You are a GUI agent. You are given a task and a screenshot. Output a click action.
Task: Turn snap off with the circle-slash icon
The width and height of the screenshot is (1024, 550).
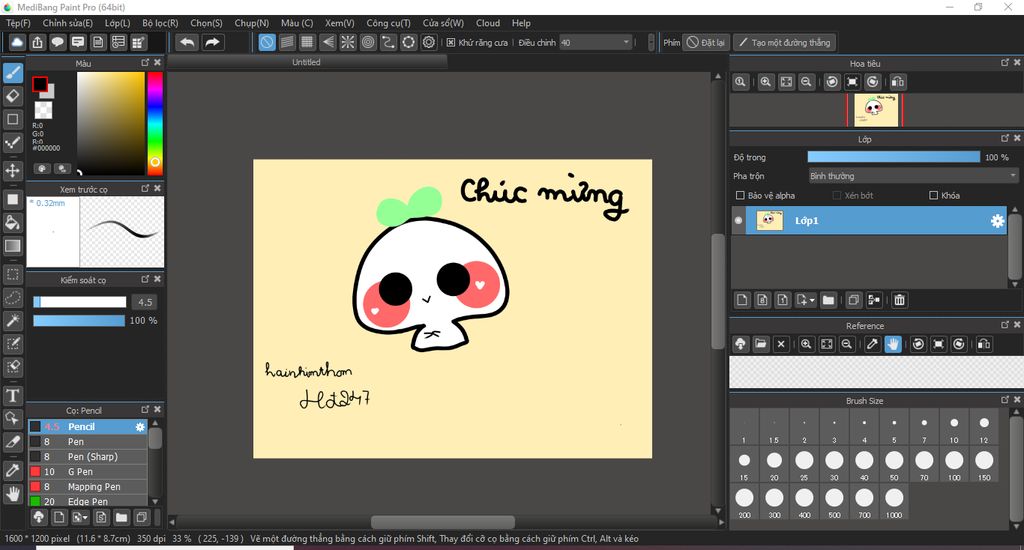tap(267, 42)
